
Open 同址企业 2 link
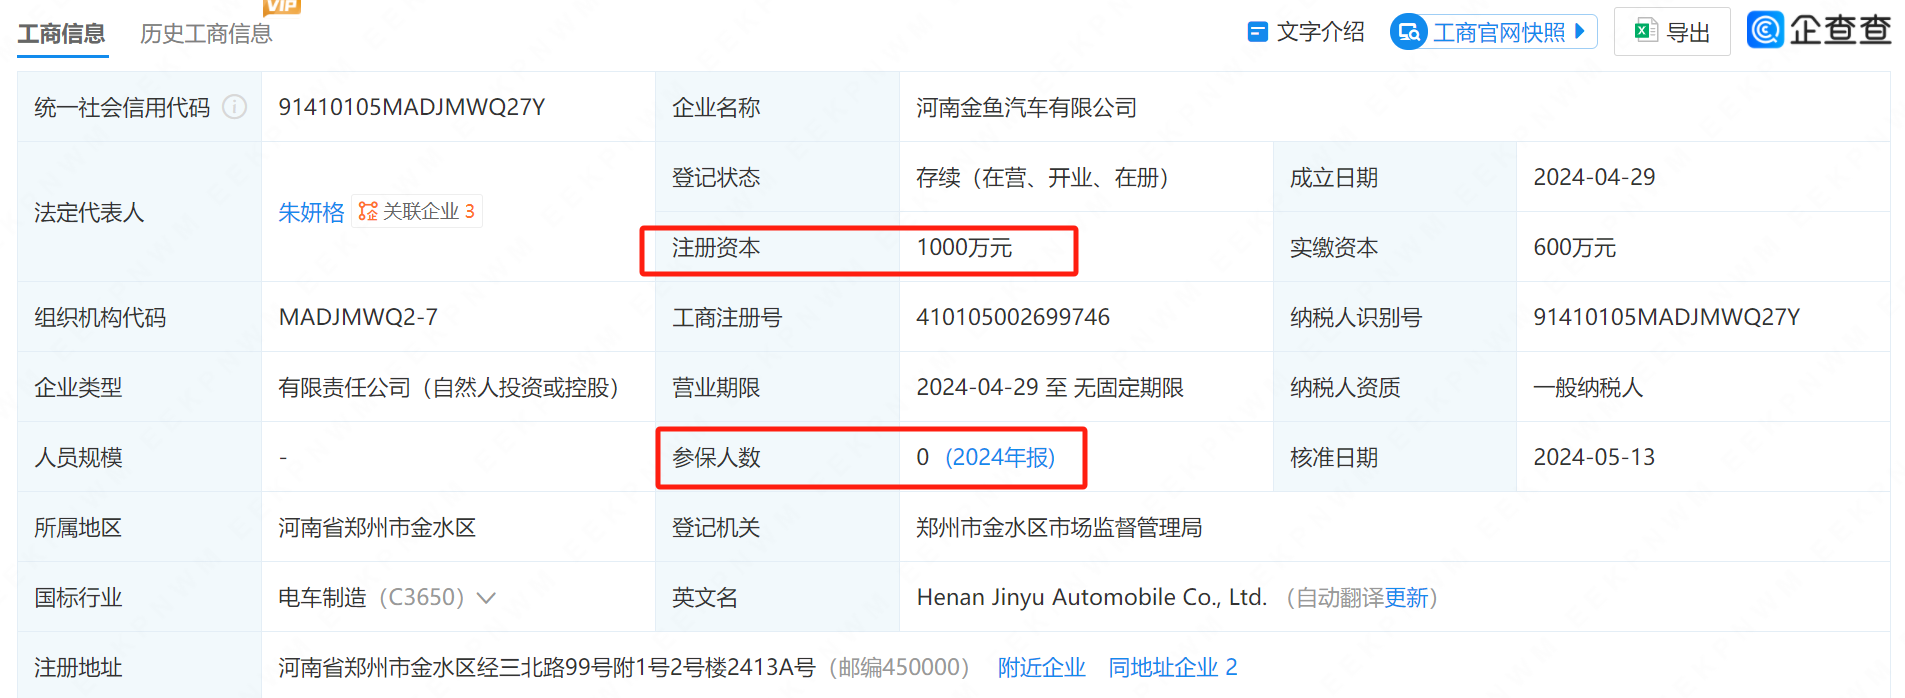click(x=1172, y=667)
